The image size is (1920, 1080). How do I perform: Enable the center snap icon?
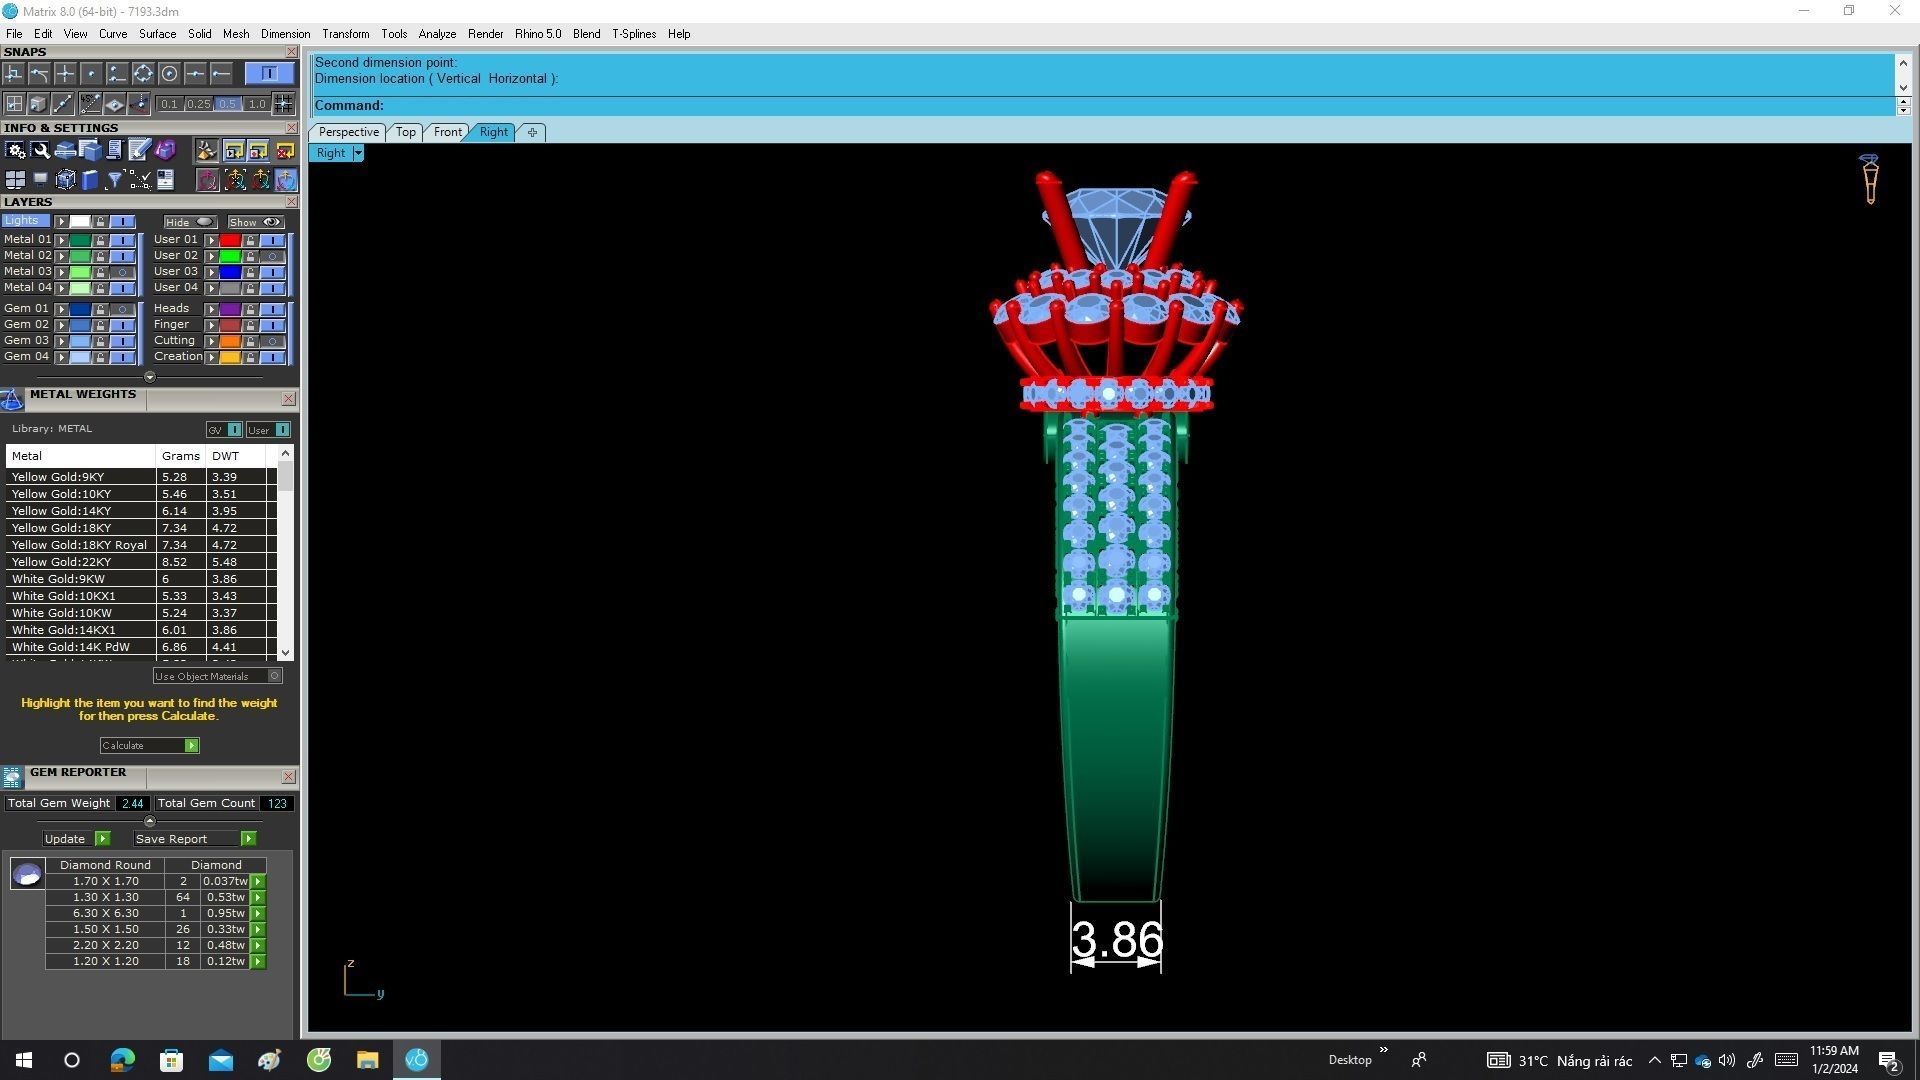pos(169,73)
